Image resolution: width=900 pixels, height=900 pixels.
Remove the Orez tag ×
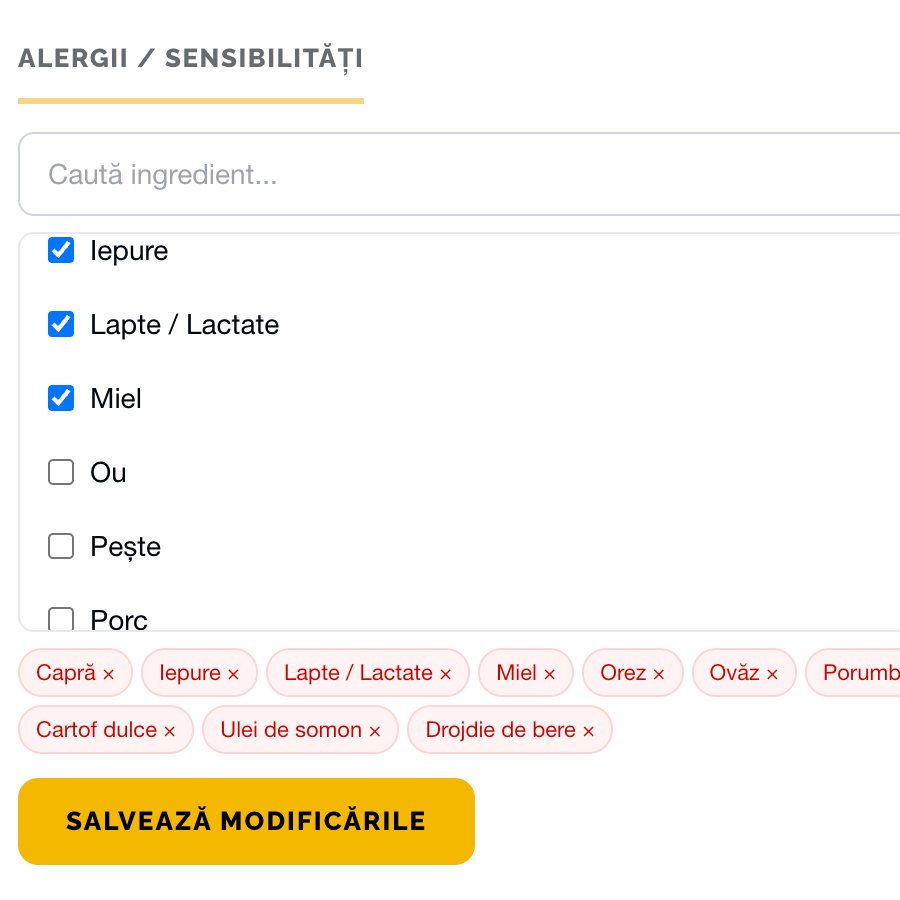(659, 675)
